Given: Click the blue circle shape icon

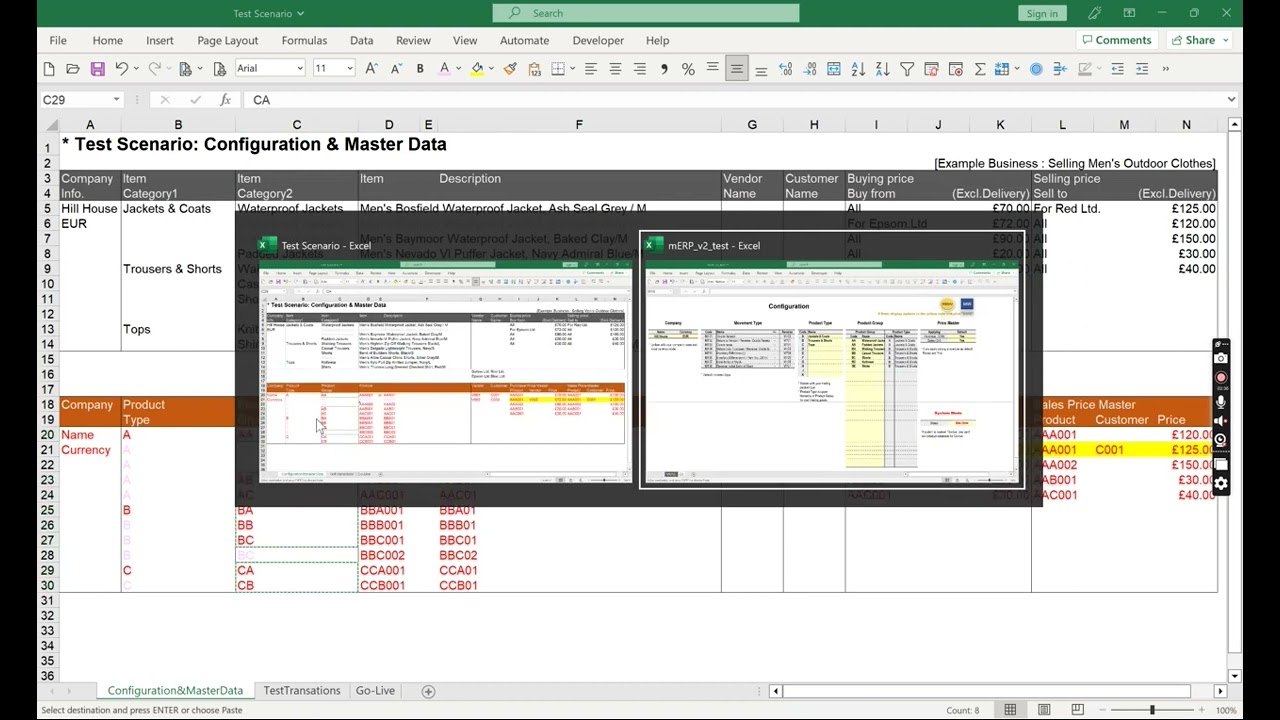Looking at the screenshot, I should click(1036, 69).
